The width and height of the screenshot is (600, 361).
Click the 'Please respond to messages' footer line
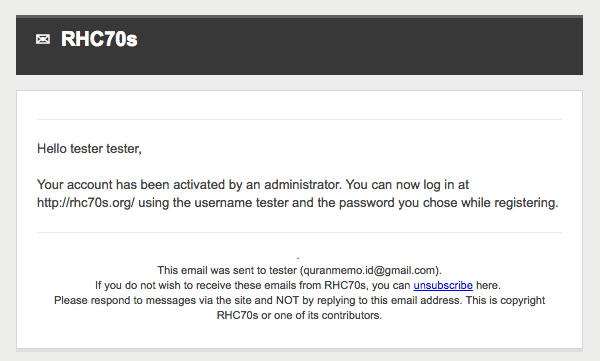[x=299, y=300]
